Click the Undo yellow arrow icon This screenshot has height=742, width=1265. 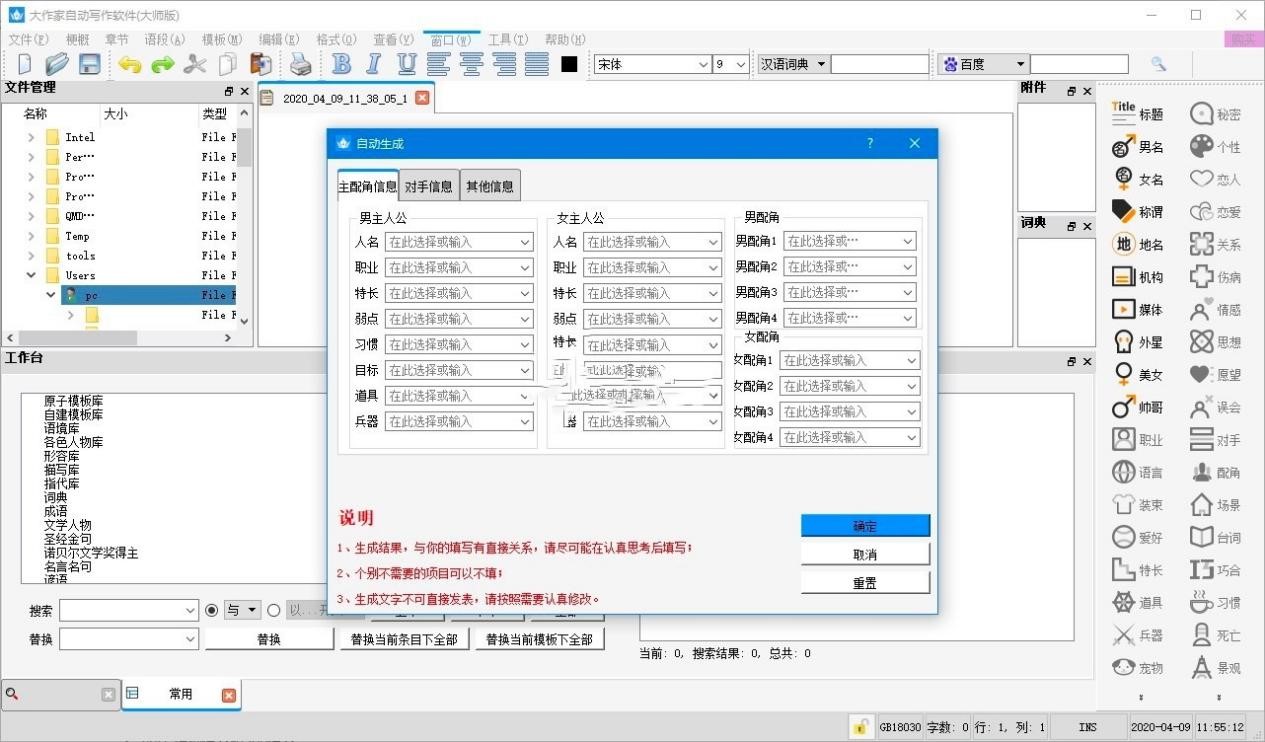point(129,64)
